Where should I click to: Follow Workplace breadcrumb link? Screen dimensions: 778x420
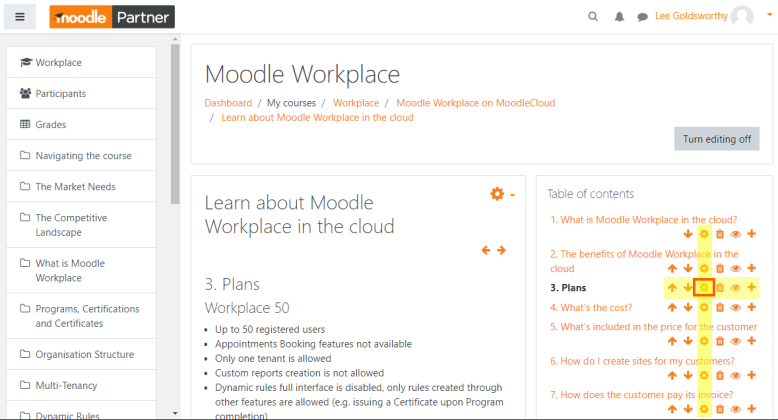point(356,103)
